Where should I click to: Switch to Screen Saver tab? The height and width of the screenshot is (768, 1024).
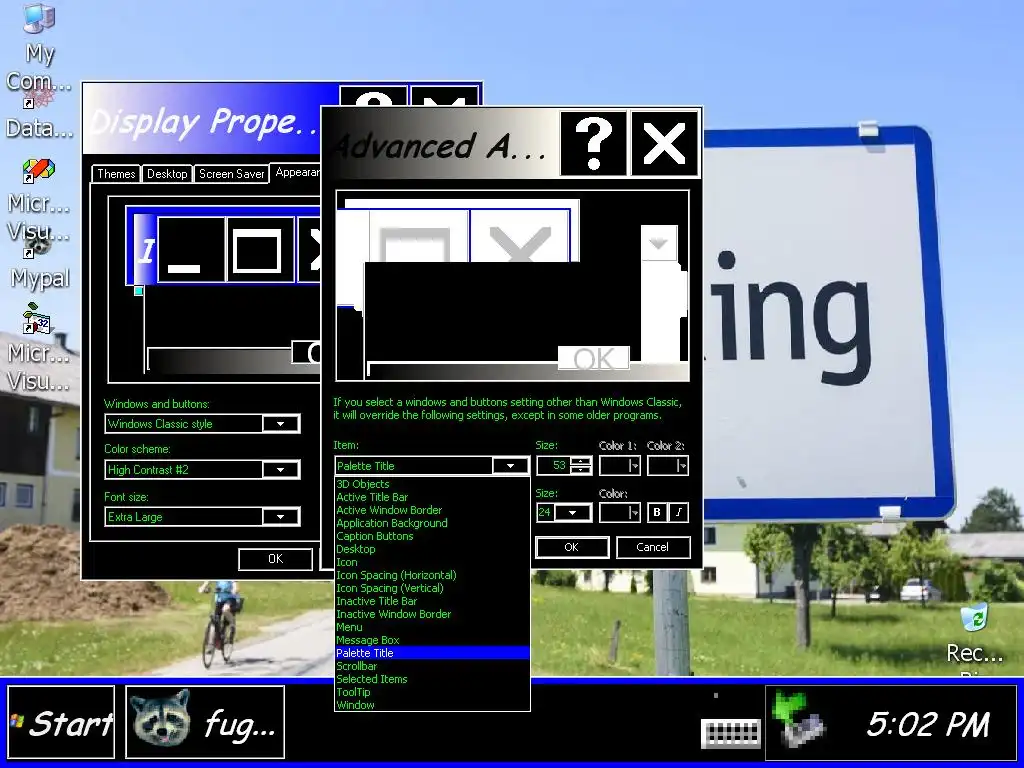(231, 174)
